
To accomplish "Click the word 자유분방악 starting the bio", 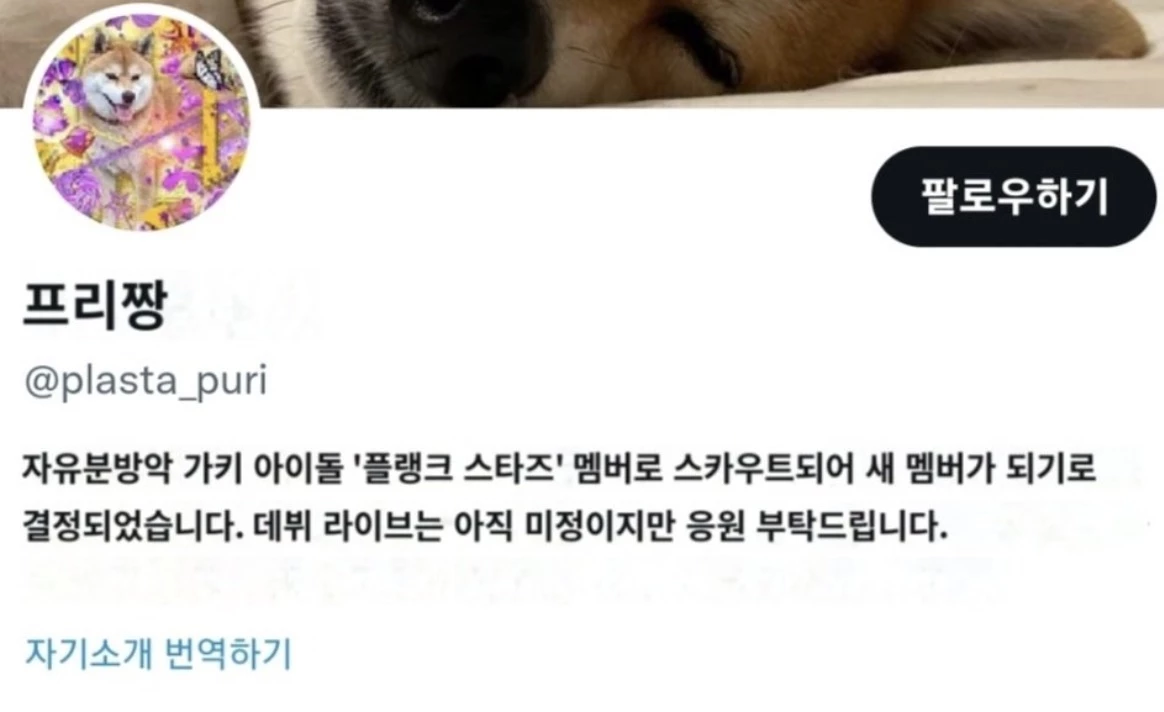I will [x=98, y=468].
